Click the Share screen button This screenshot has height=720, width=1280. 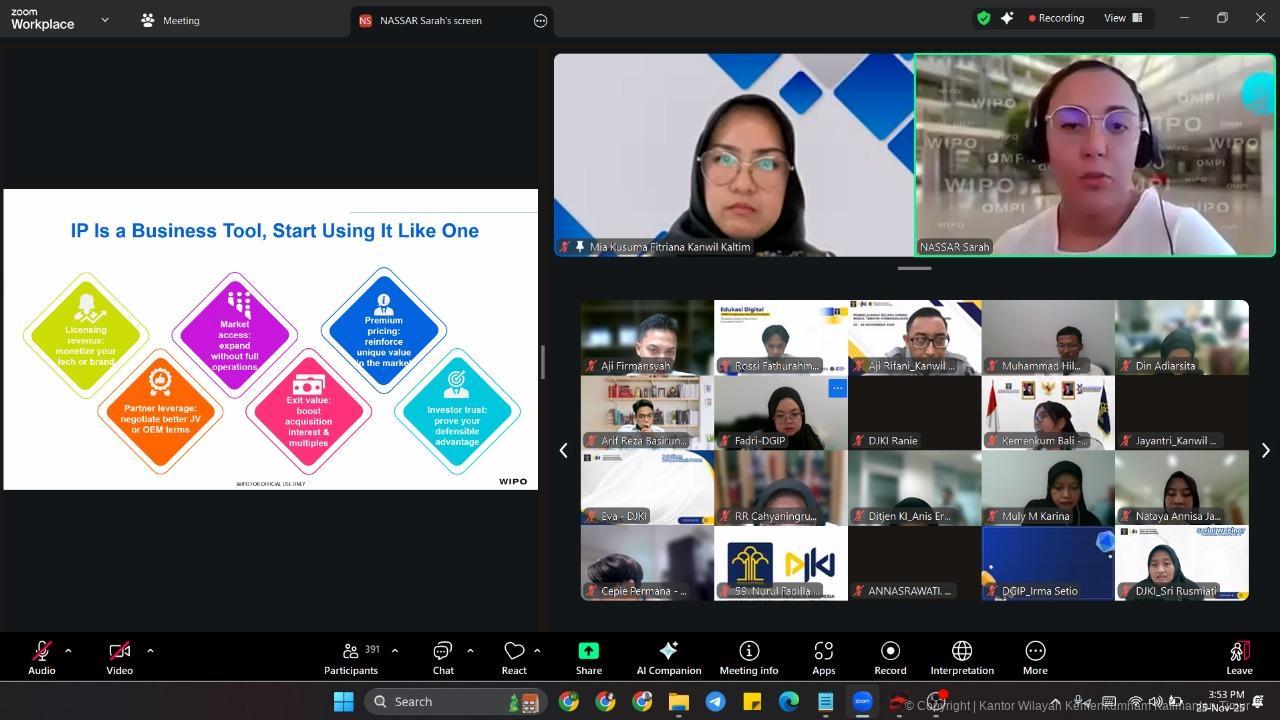click(588, 657)
